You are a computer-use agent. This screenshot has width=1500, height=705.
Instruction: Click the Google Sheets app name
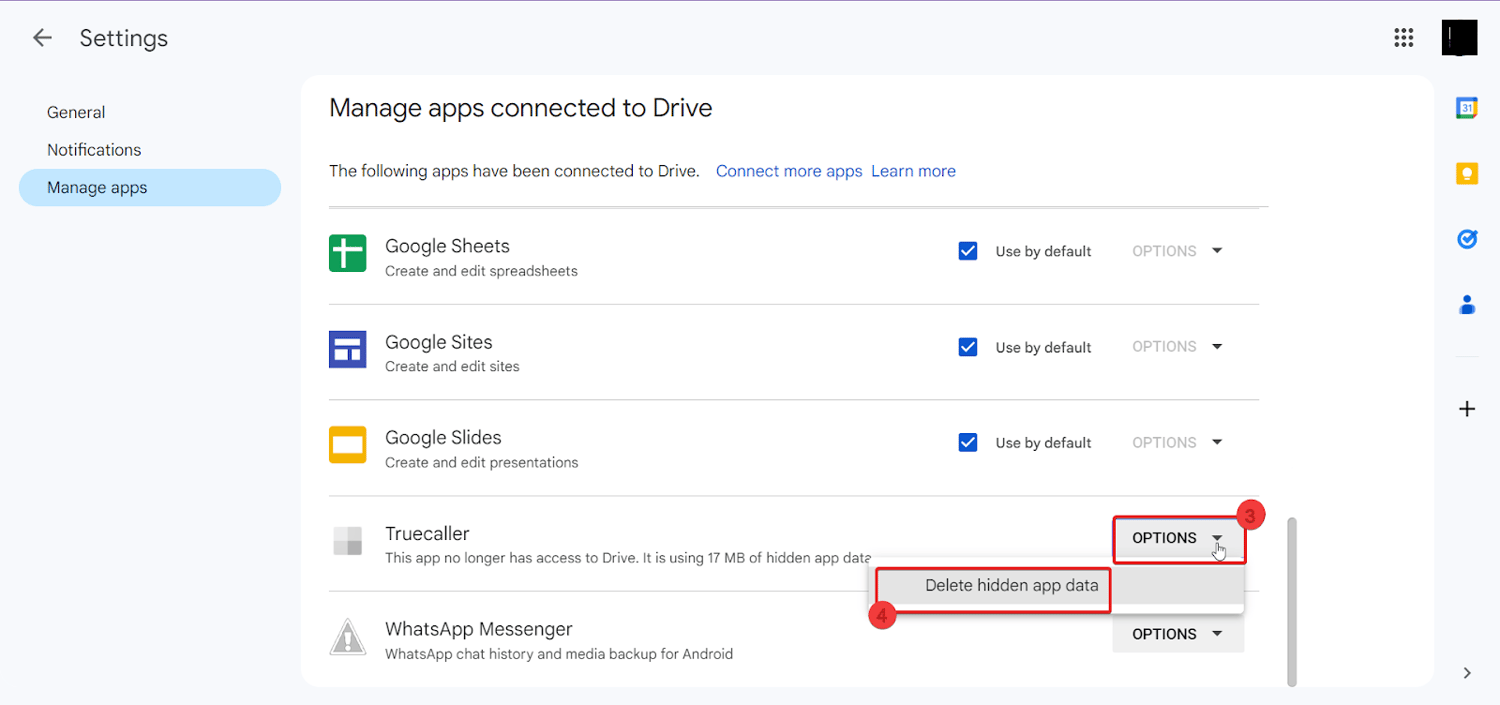click(447, 246)
